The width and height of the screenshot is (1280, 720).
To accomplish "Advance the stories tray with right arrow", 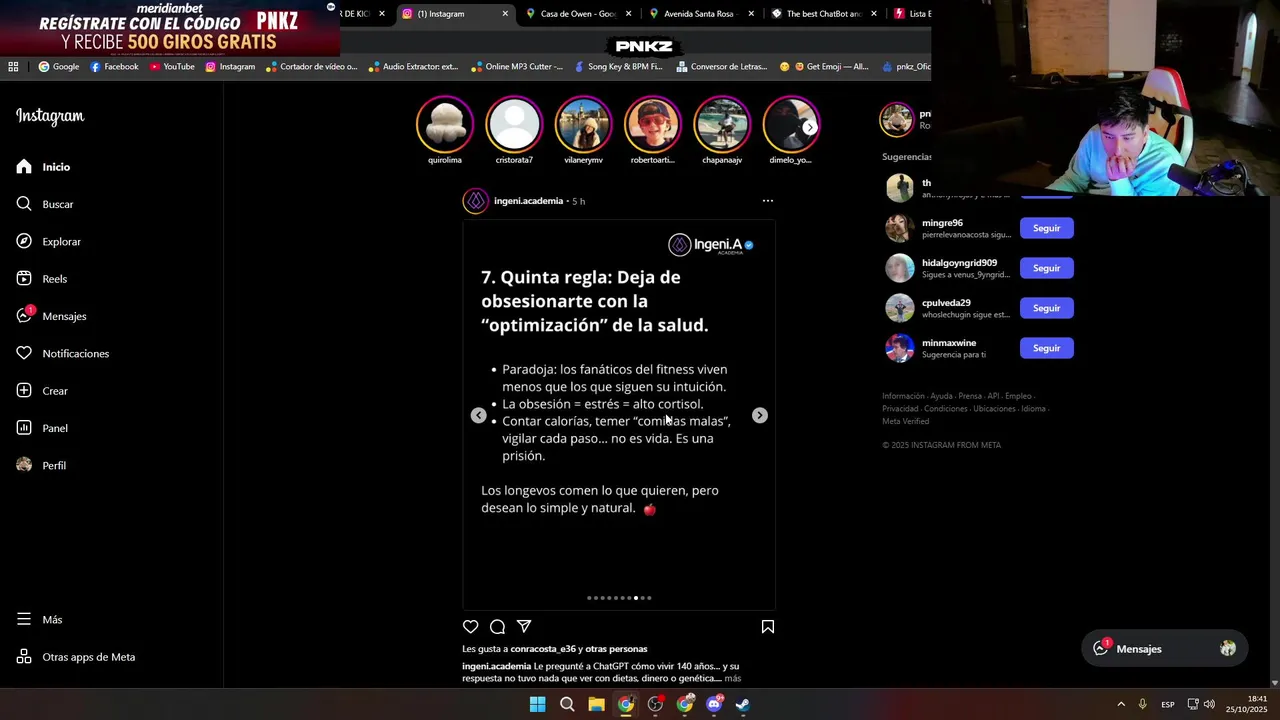I will 809,127.
